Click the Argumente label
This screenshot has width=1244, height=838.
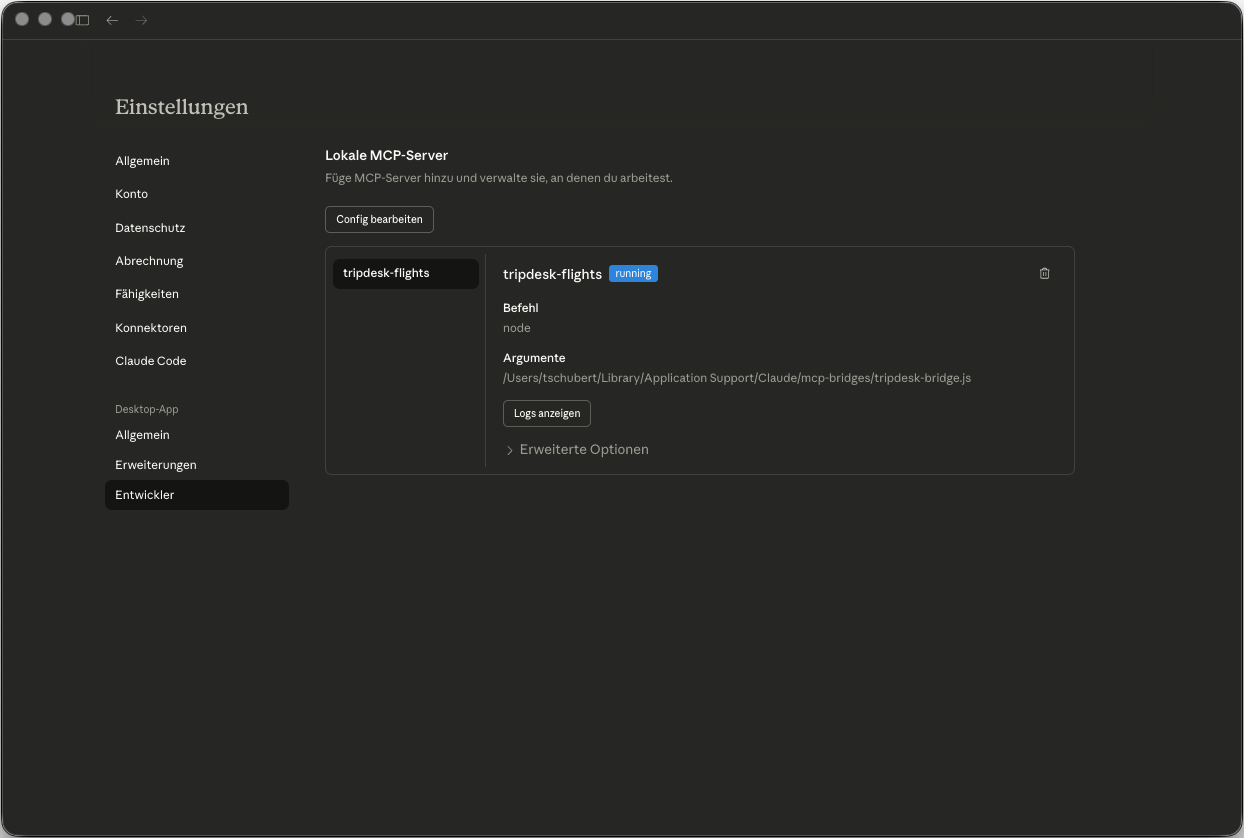tap(534, 358)
